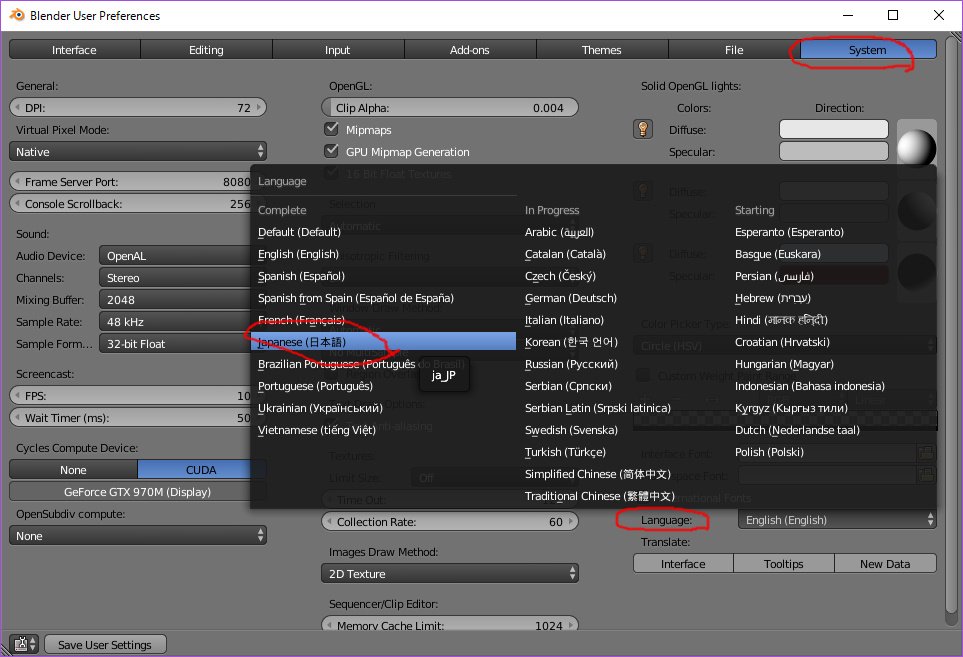
Task: Choose Japanese (日本語) from language list
Action: tap(384, 342)
